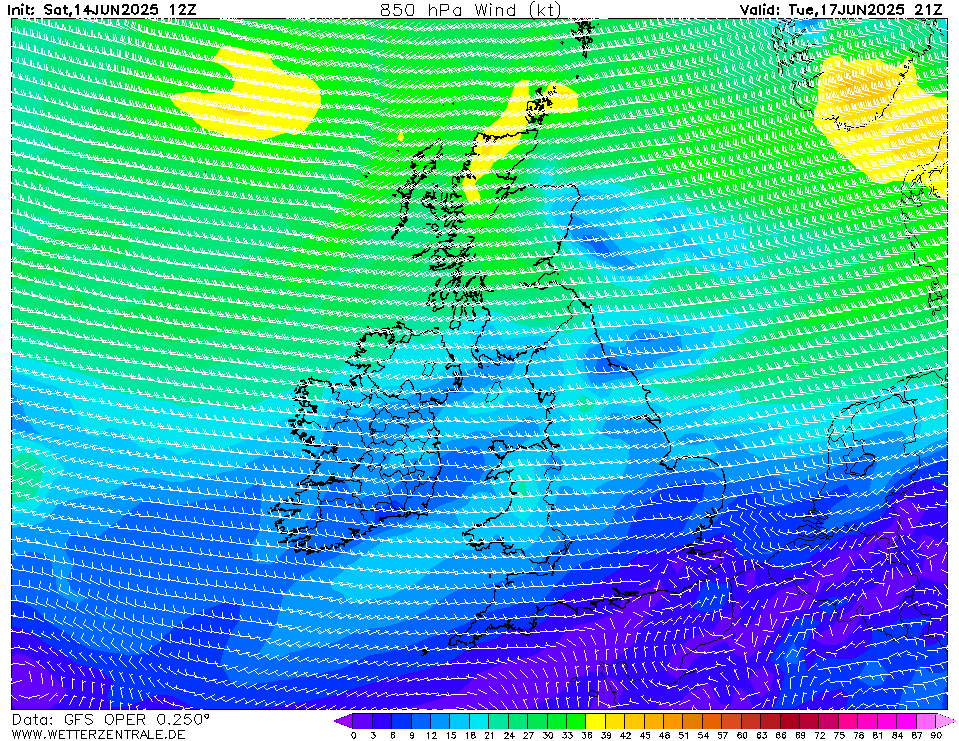Pick the legend swatch between 0 and 3

[363, 721]
